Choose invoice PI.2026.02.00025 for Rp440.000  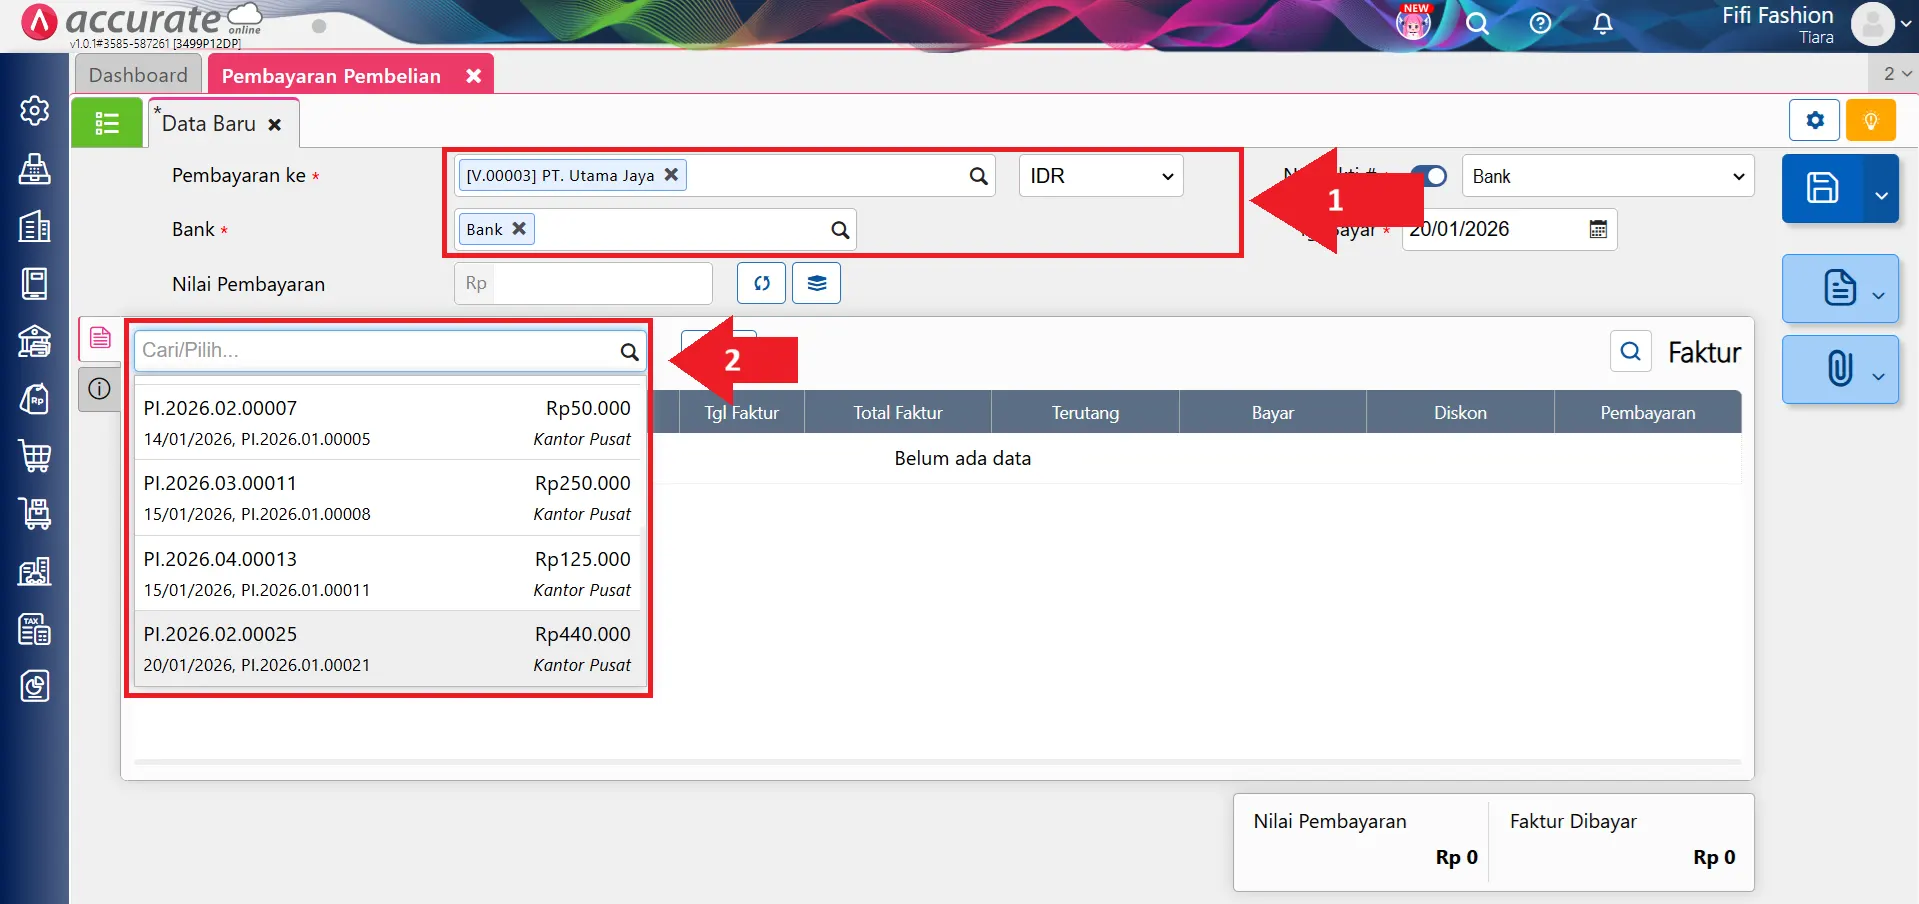[387, 649]
